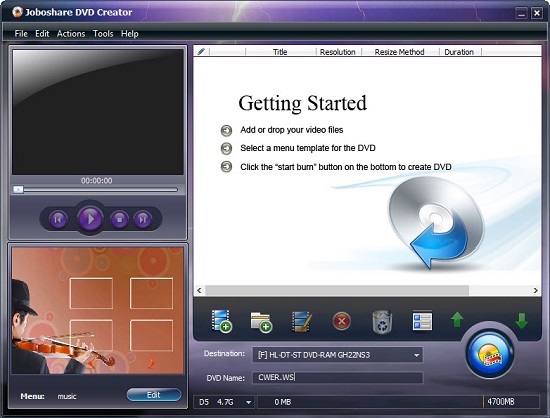The height and width of the screenshot is (418, 550).
Task: Click the 00:00:00 time display
Action: pyautogui.click(x=96, y=181)
